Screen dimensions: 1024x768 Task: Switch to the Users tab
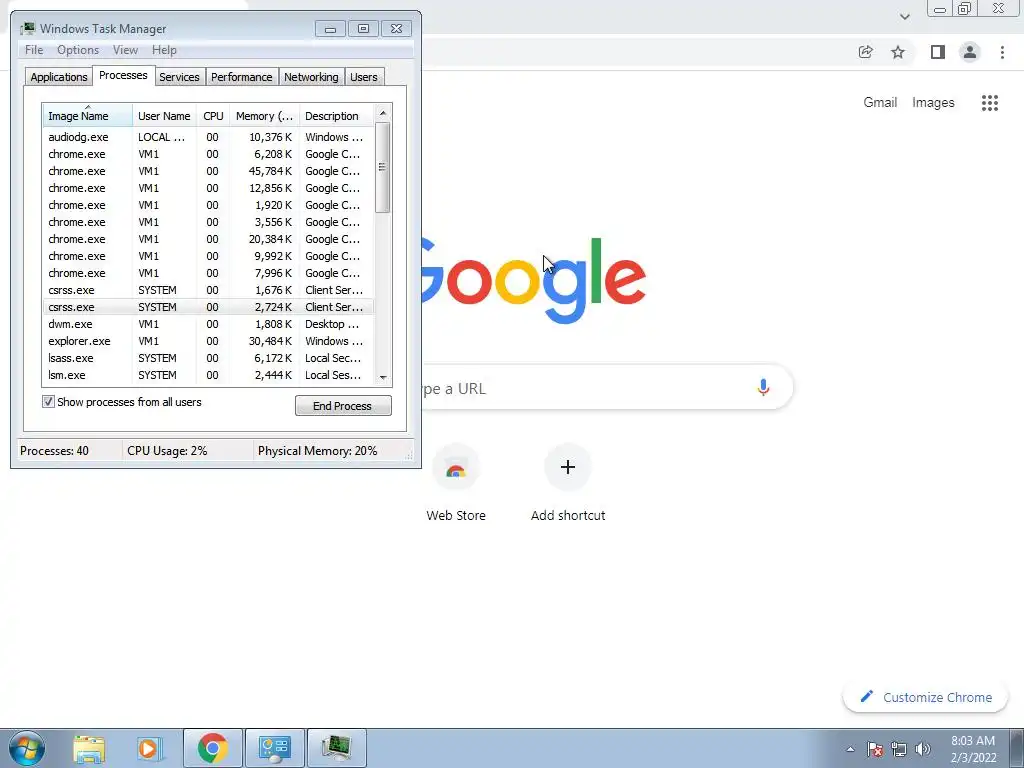pyautogui.click(x=363, y=77)
